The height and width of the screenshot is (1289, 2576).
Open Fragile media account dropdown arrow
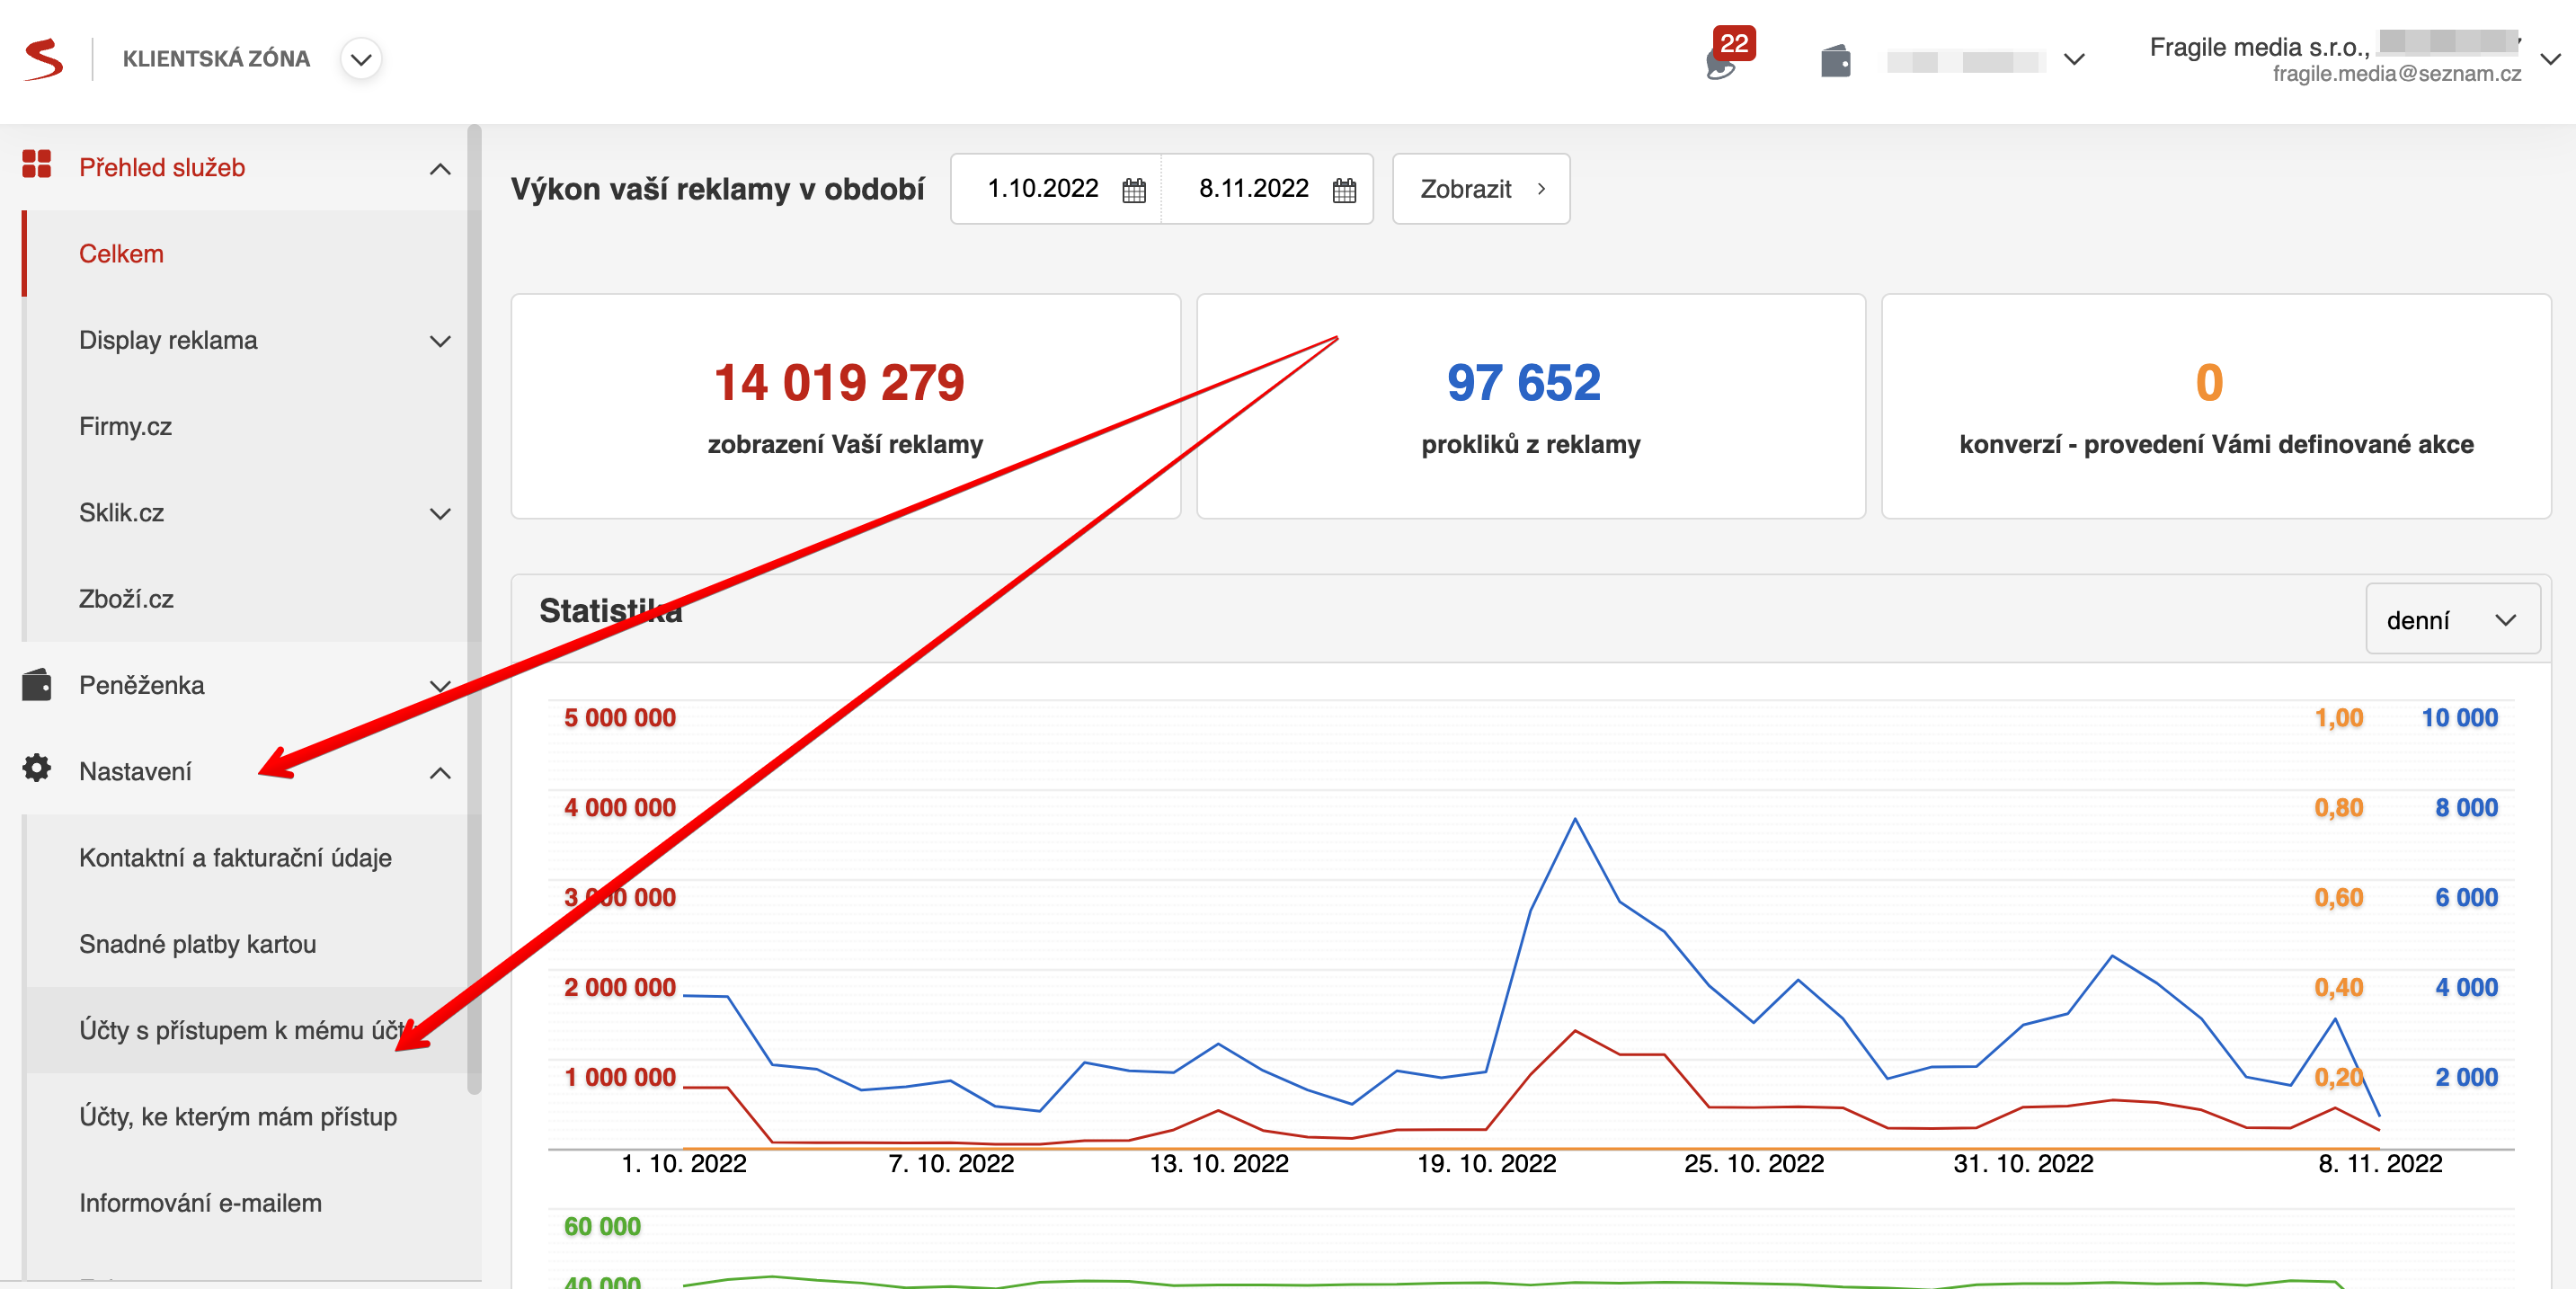(x=2551, y=59)
